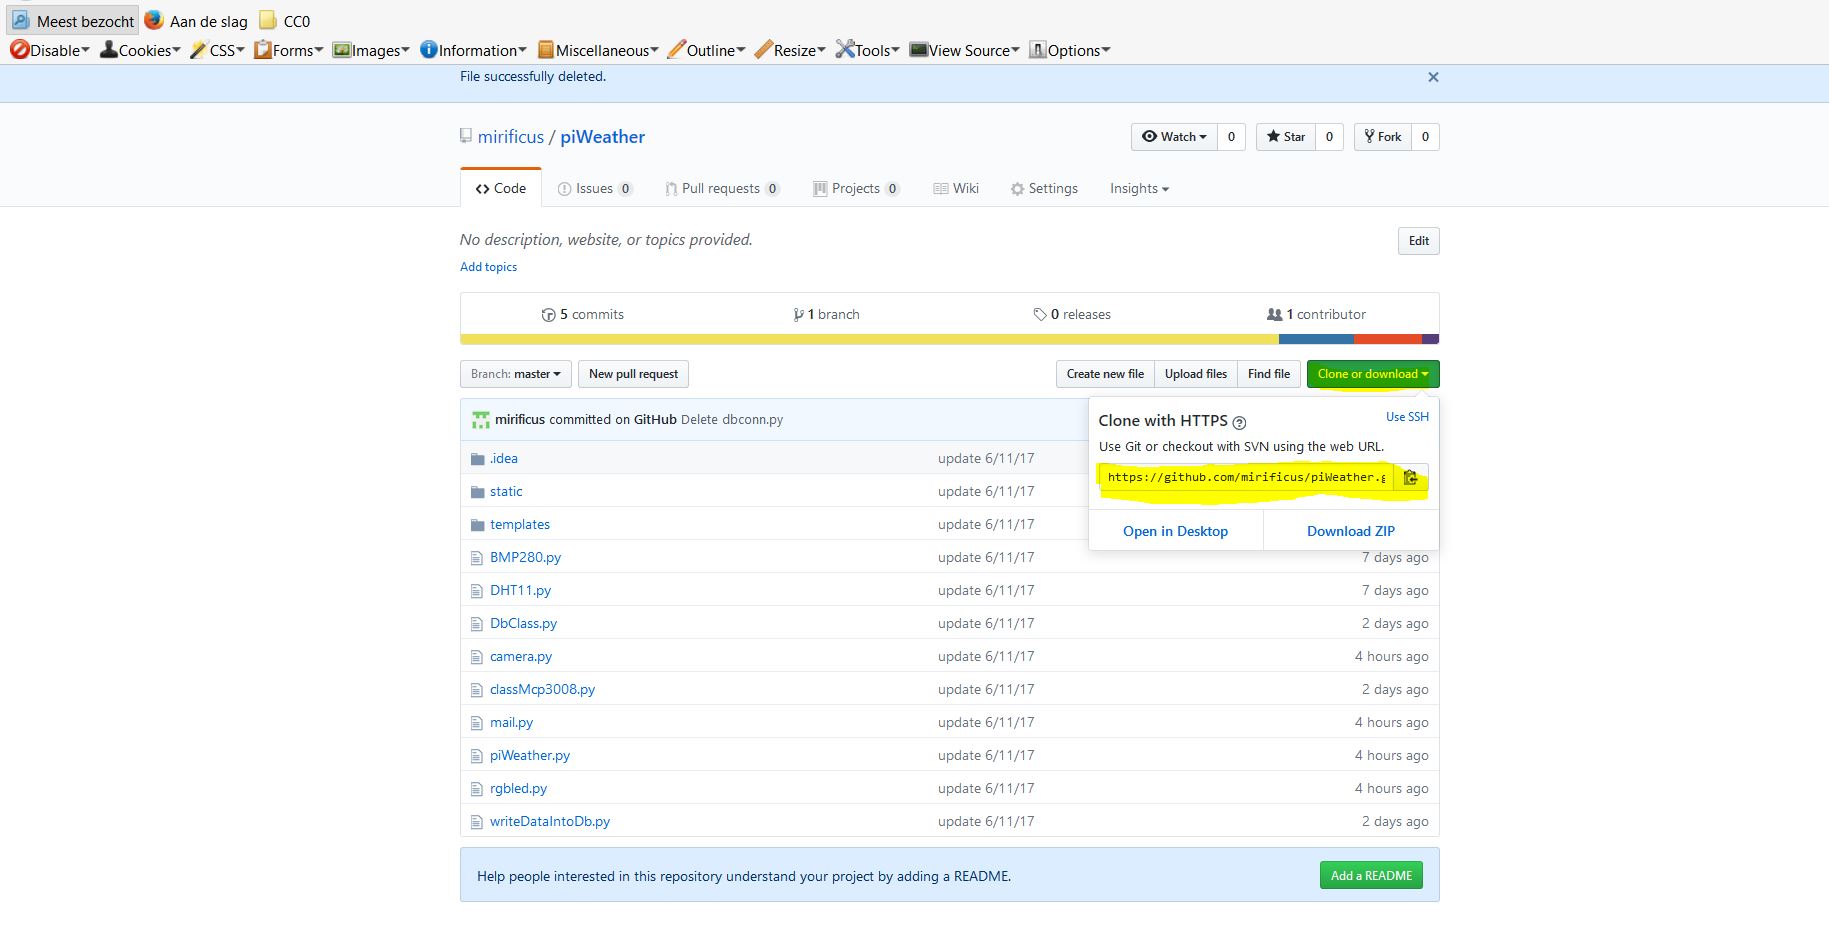Open the Disable menu in the developer toolbar
The image size is (1829, 929).
click(50, 50)
